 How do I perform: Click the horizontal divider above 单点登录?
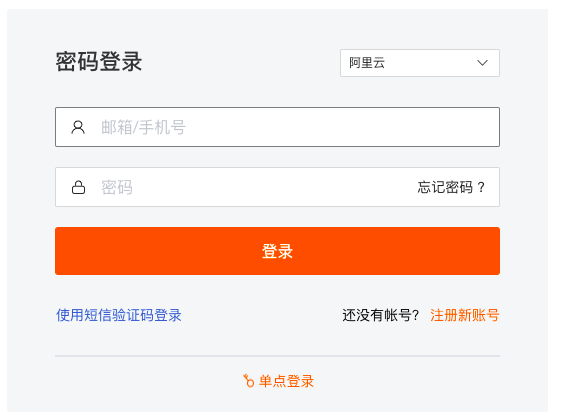click(277, 356)
